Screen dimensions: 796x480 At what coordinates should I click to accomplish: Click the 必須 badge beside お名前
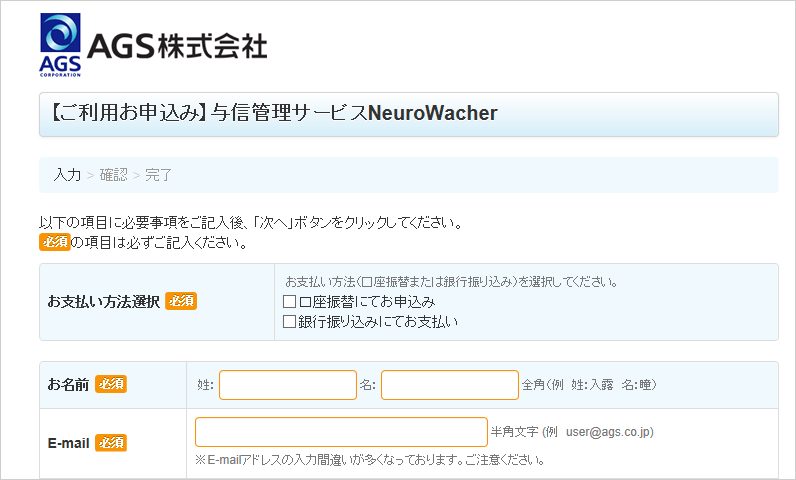tap(111, 385)
